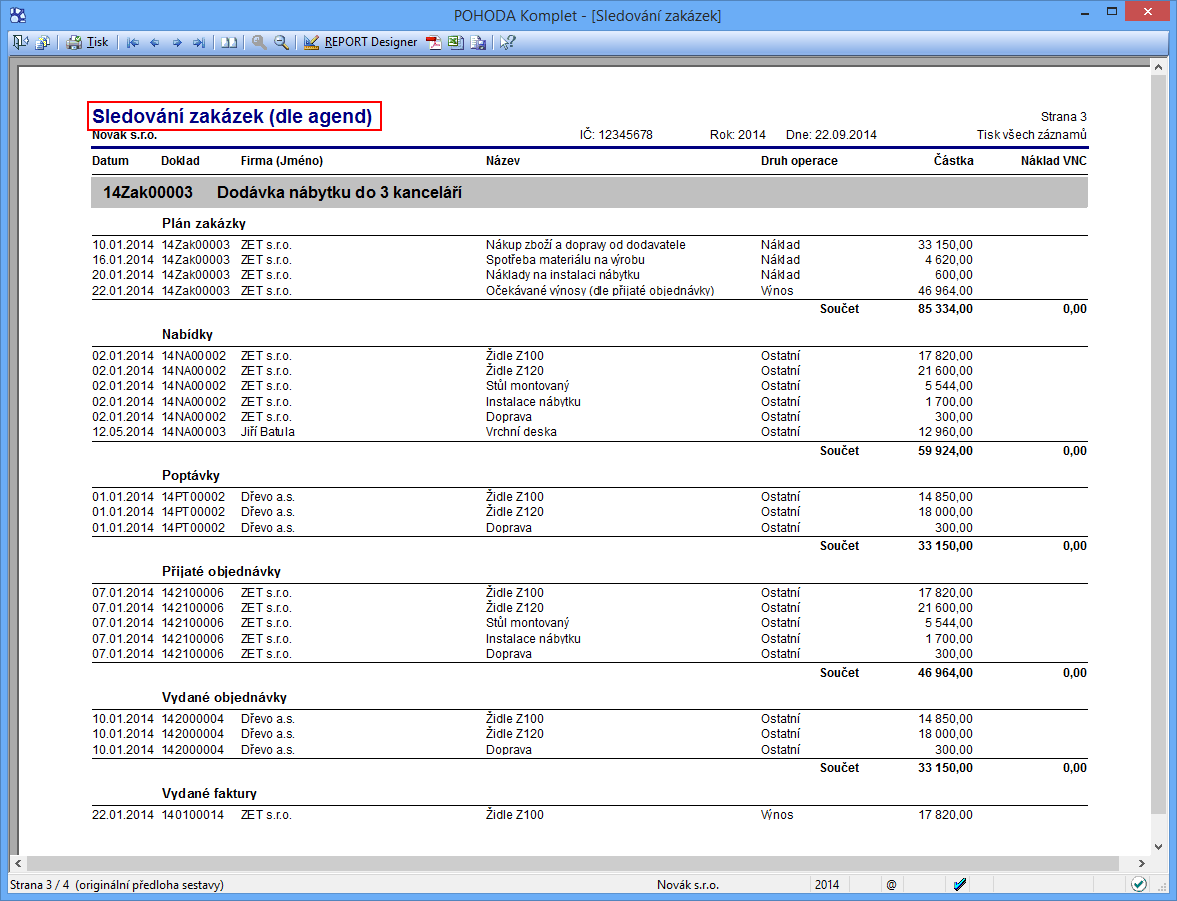Click invoice document number 140100014
The height and width of the screenshot is (901, 1177).
192,815
